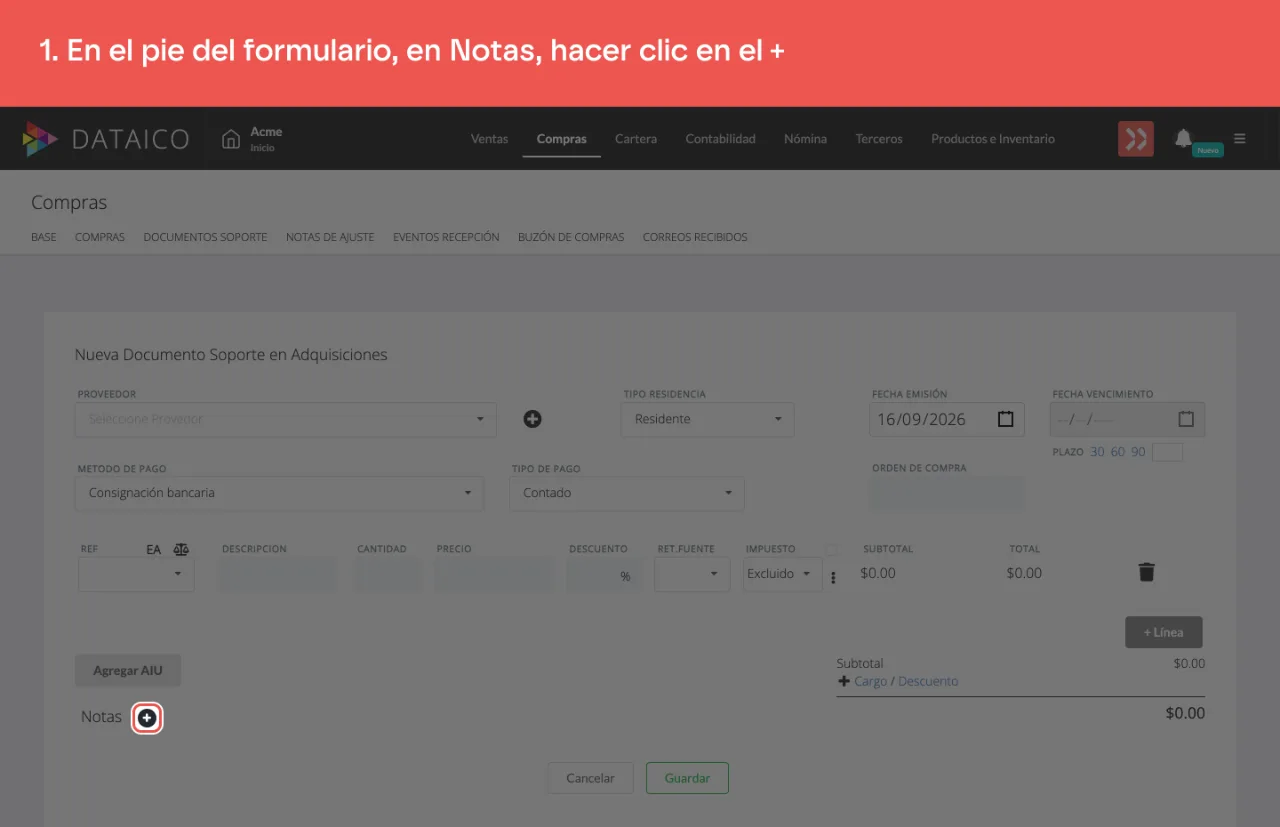Go to the Acme home icon
1280x827 pixels.
click(231, 139)
